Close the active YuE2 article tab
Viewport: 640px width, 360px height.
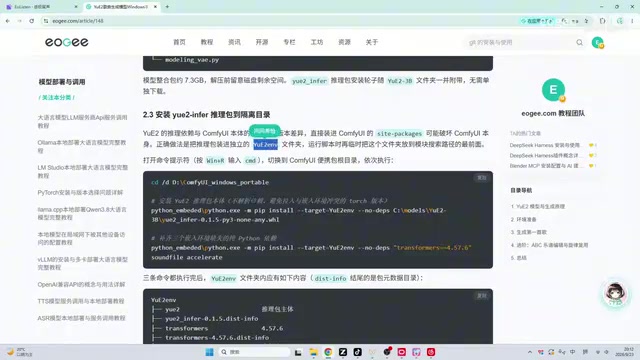click(155, 7)
